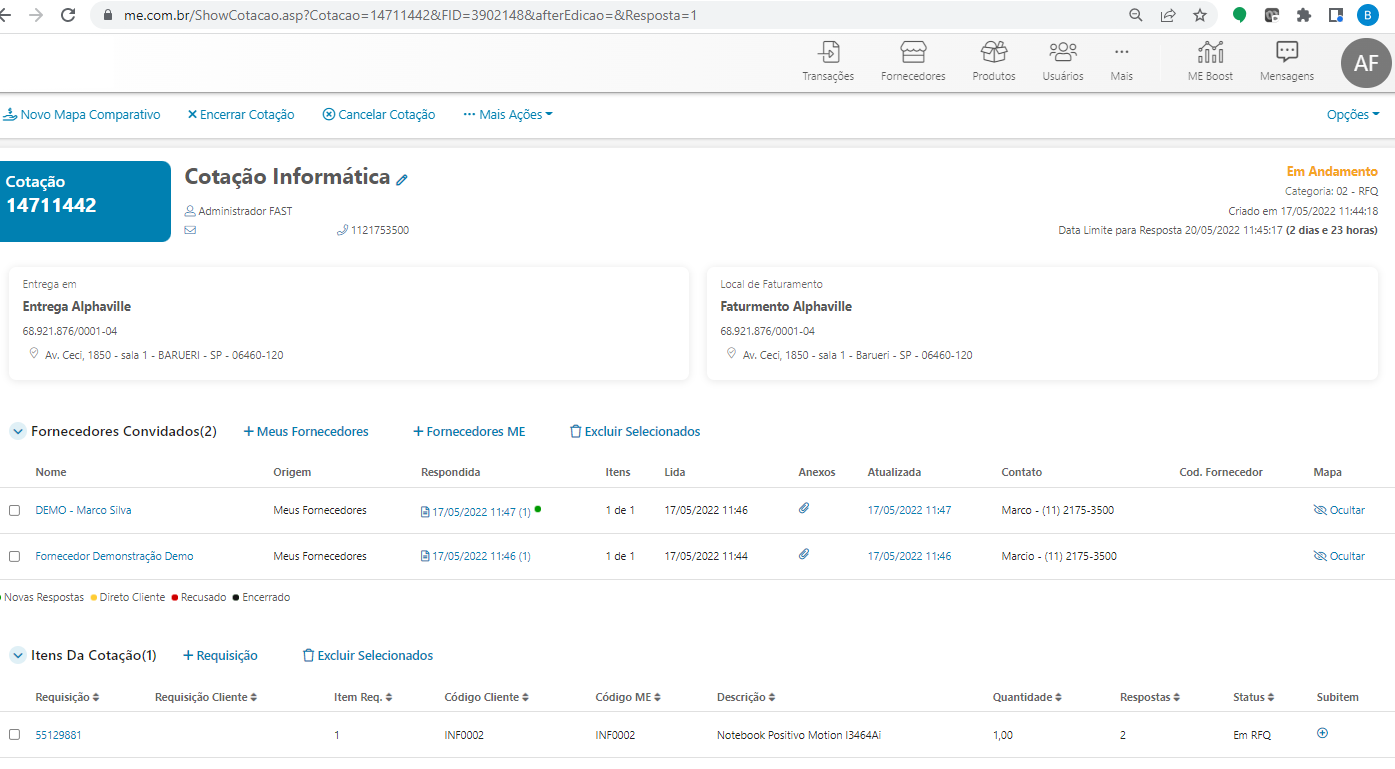
Task: Open the Mais Ações dropdown
Action: point(508,115)
